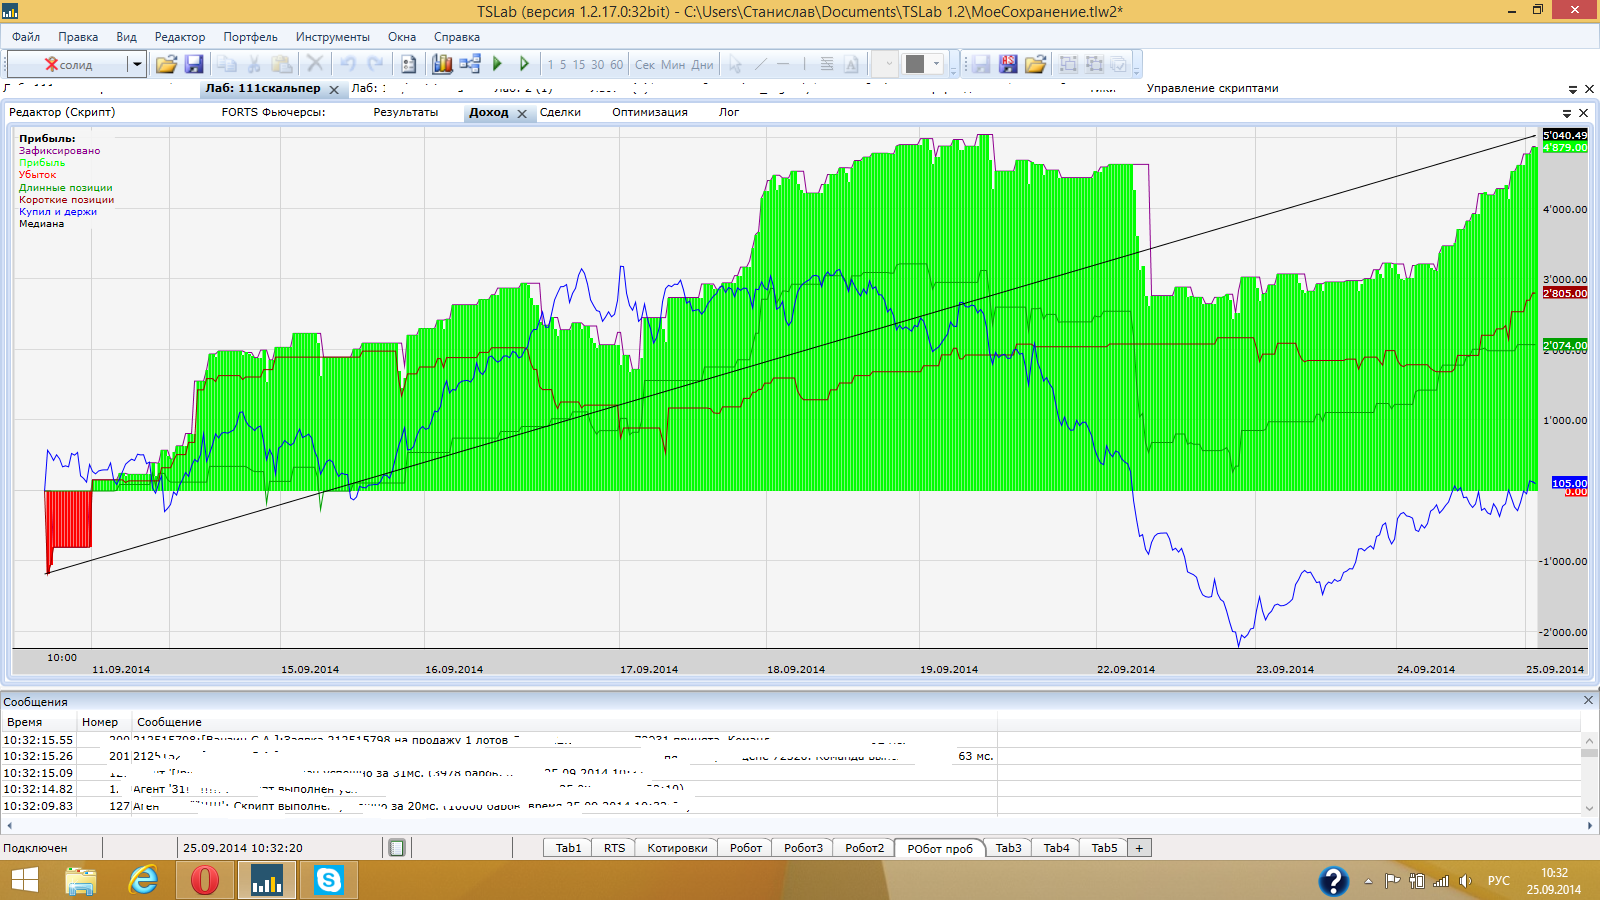Toggle the 'Мин' timeframe unit
This screenshot has width=1600, height=900.
[x=673, y=65]
